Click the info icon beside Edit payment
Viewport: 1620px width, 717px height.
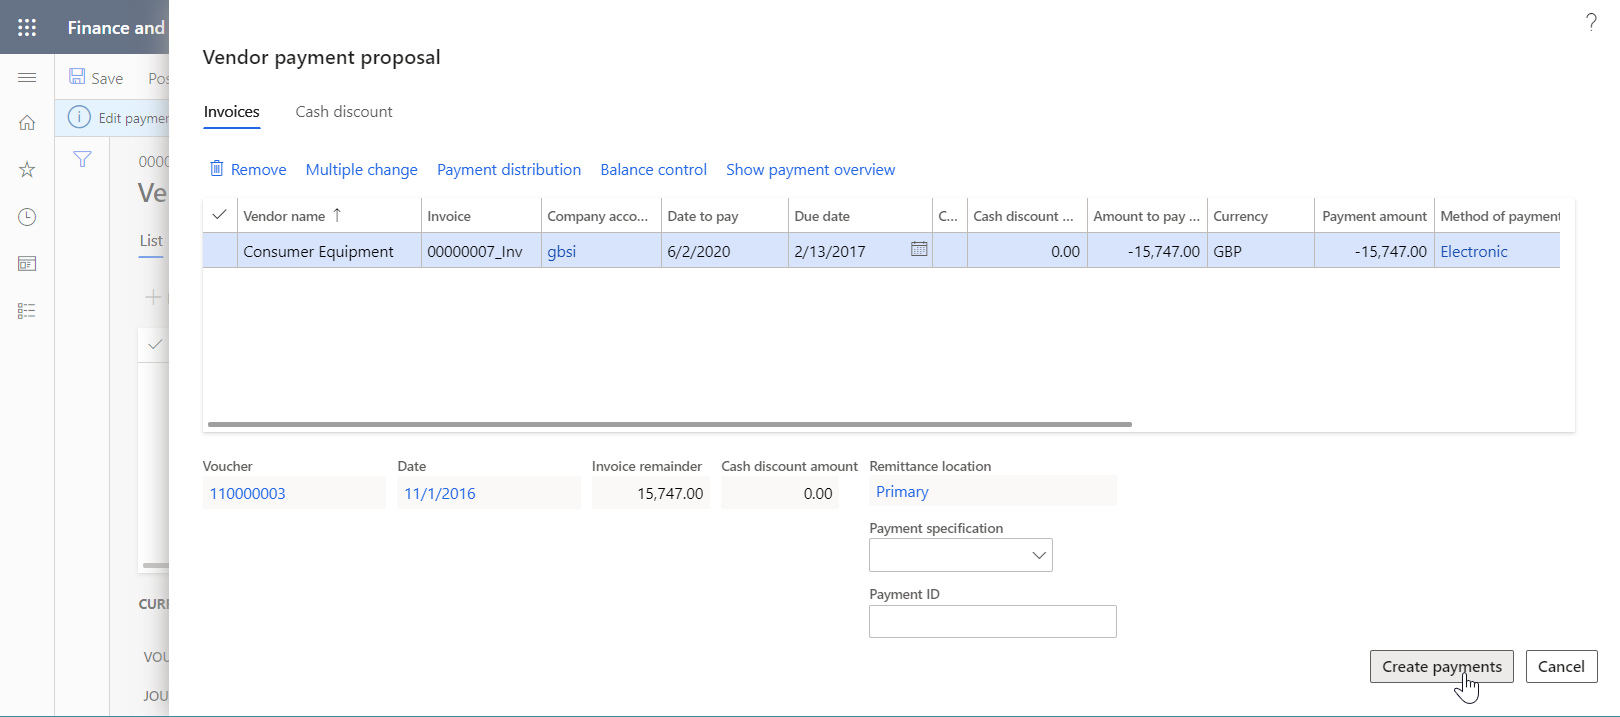click(79, 117)
